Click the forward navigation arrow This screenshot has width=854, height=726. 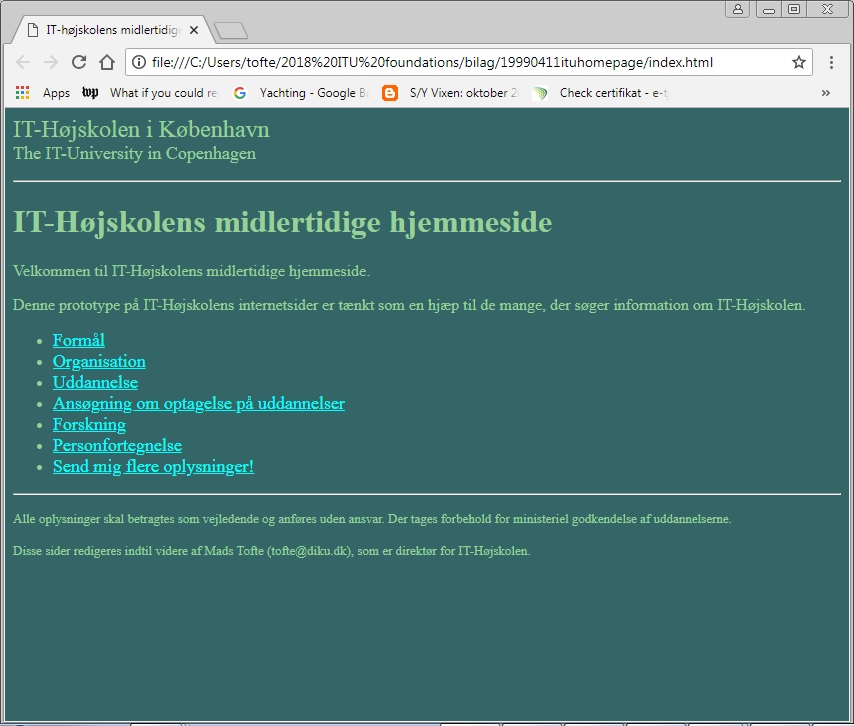(x=51, y=61)
